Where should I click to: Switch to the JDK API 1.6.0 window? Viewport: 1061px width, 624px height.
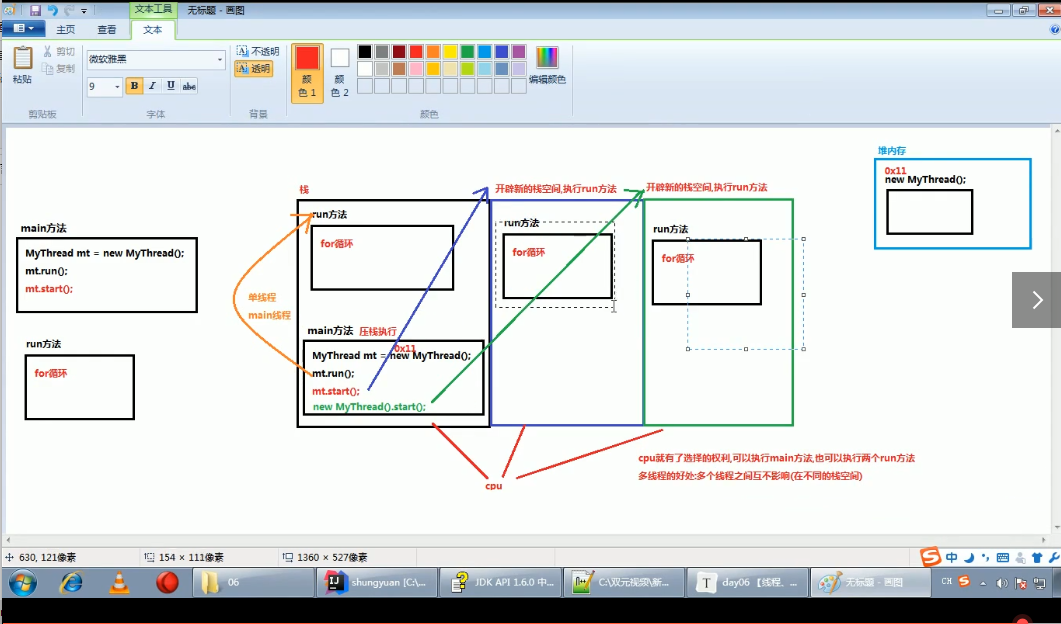pos(501,582)
